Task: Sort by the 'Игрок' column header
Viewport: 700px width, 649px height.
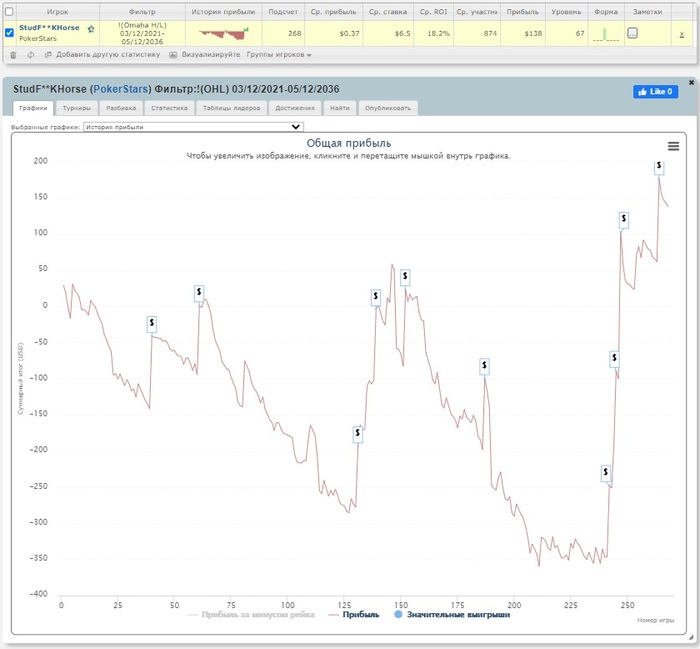Action: [x=57, y=12]
